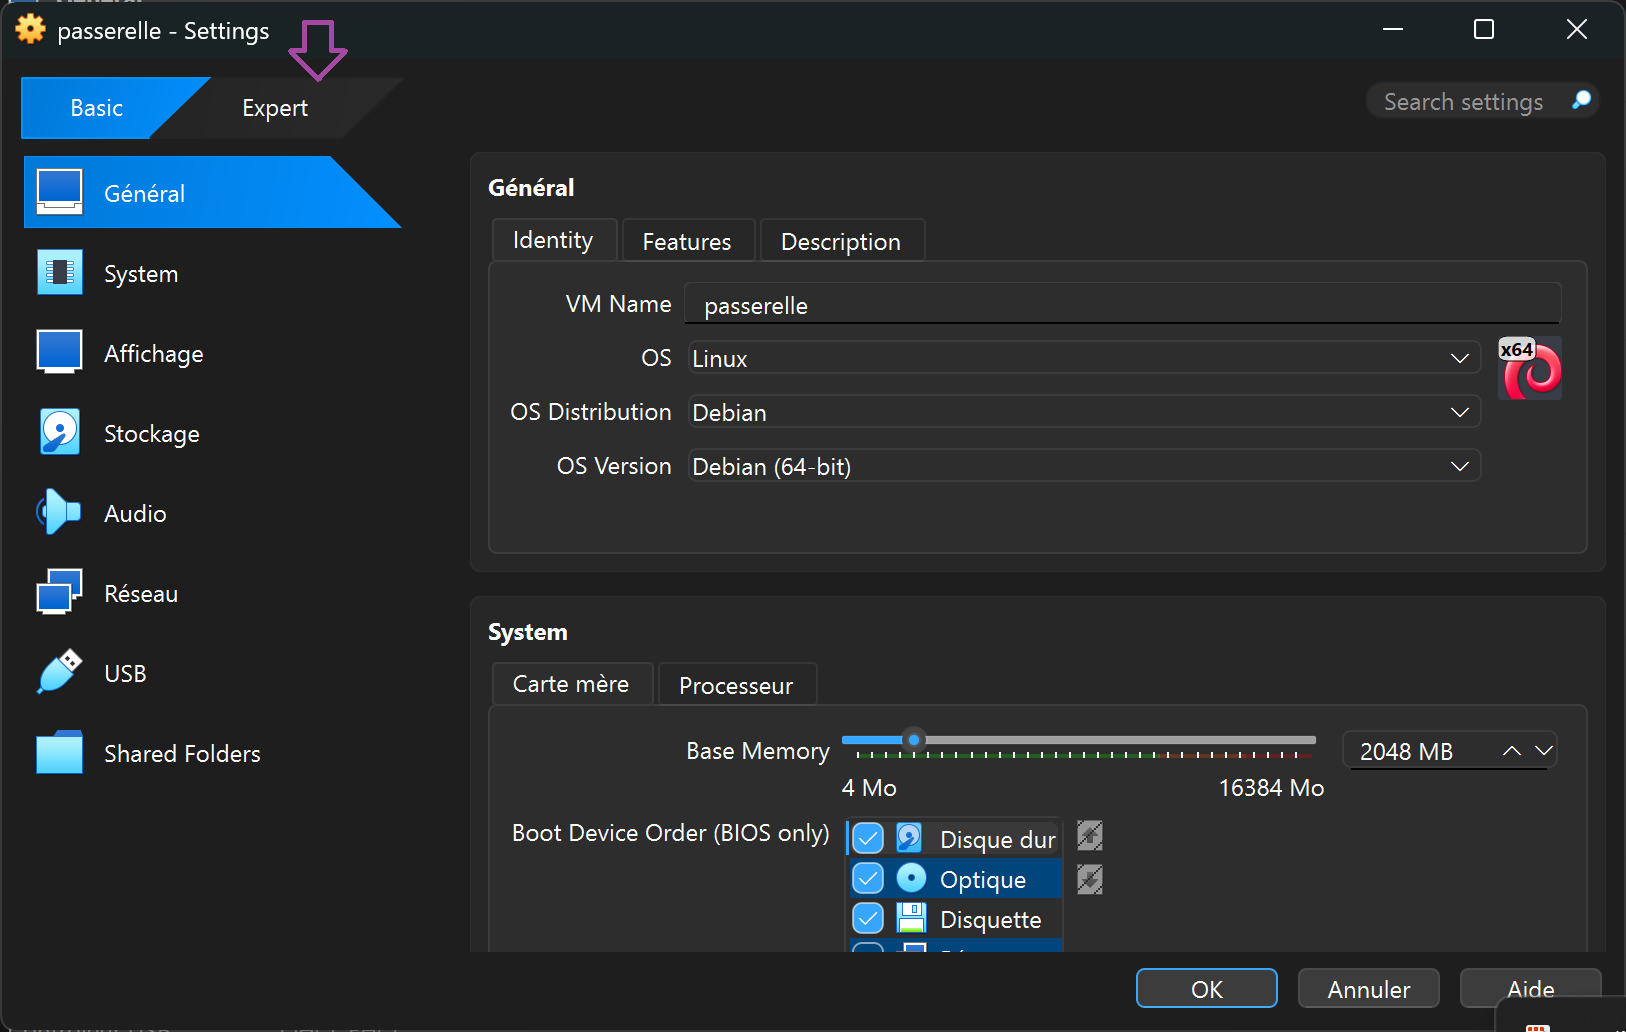Screen dimensions: 1626x1032
Task: Open the Processeur tab
Action: click(736, 685)
